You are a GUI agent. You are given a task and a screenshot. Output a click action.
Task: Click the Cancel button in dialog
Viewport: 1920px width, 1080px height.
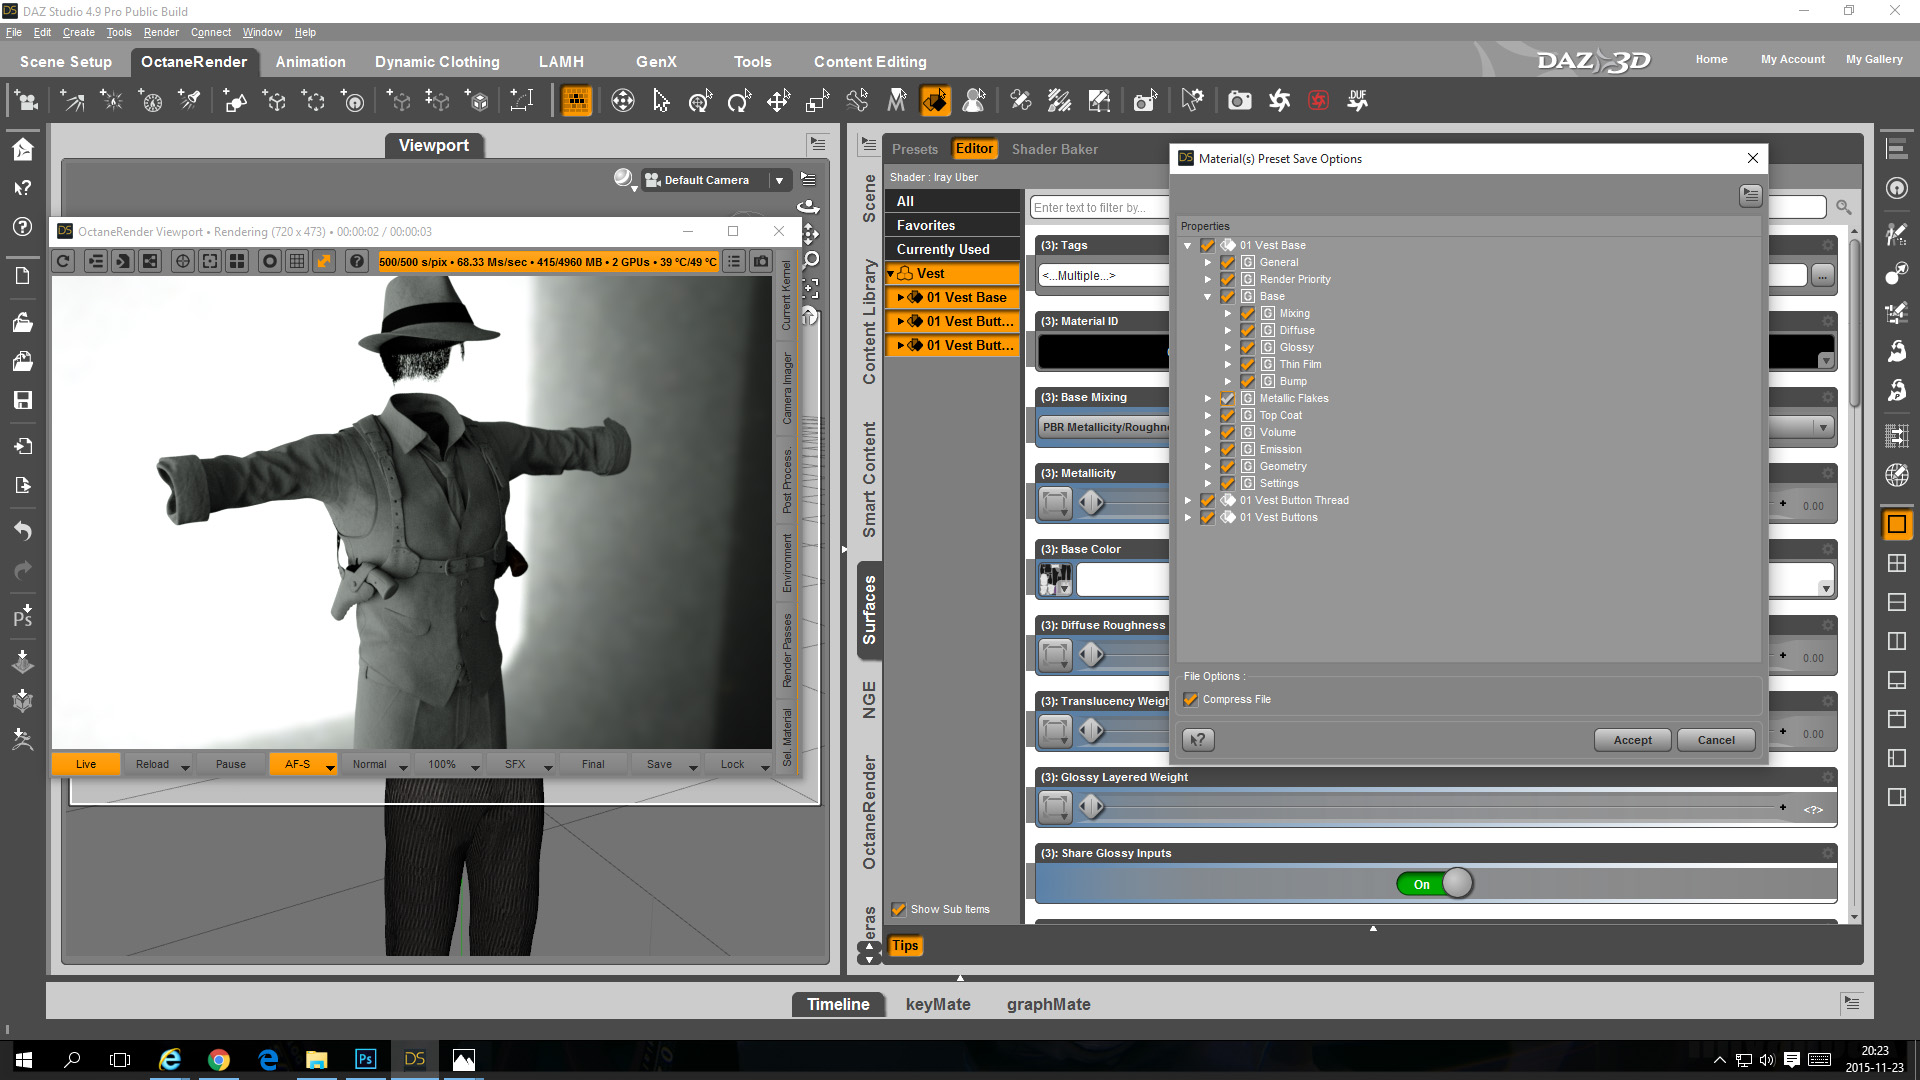pos(1716,740)
